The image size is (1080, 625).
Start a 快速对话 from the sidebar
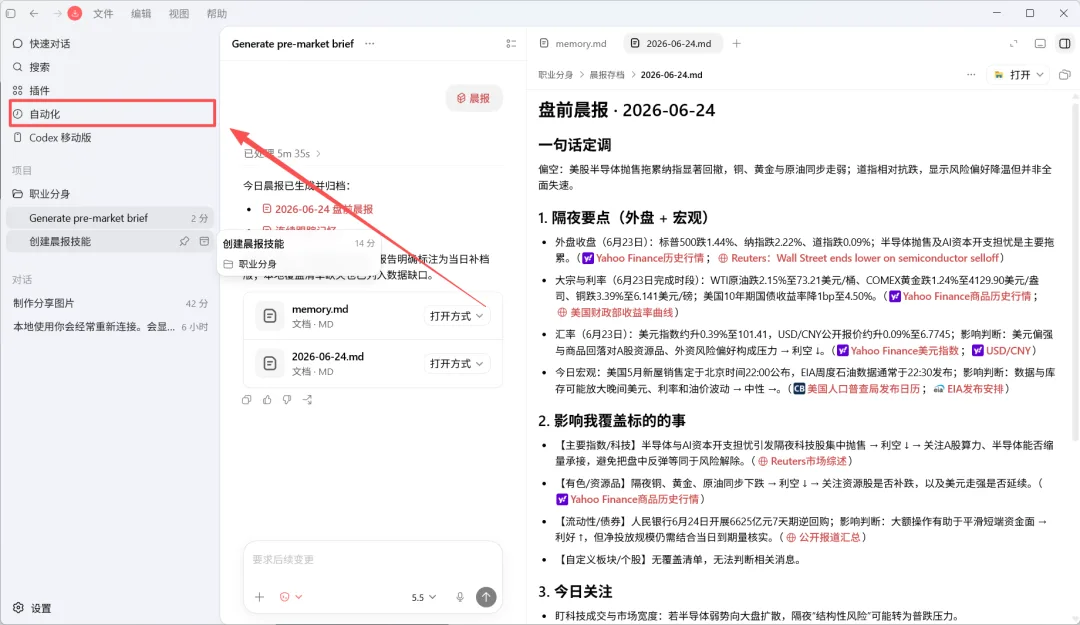(x=112, y=43)
